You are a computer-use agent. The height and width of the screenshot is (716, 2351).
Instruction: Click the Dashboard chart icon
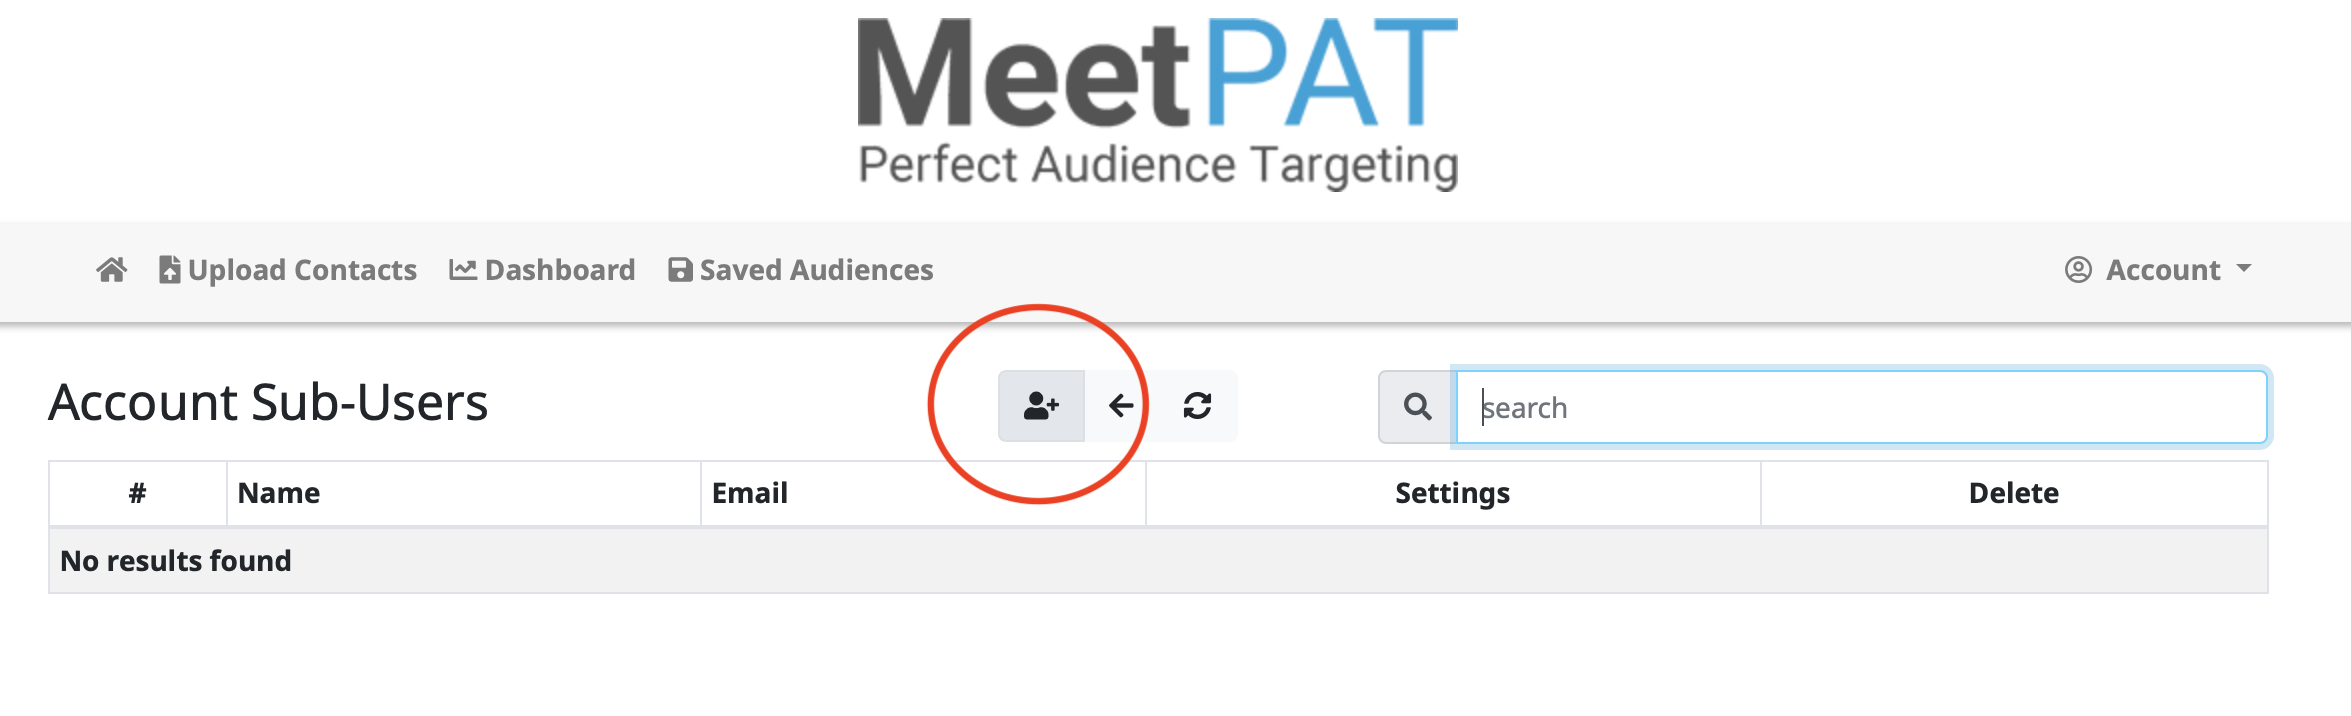point(462,270)
